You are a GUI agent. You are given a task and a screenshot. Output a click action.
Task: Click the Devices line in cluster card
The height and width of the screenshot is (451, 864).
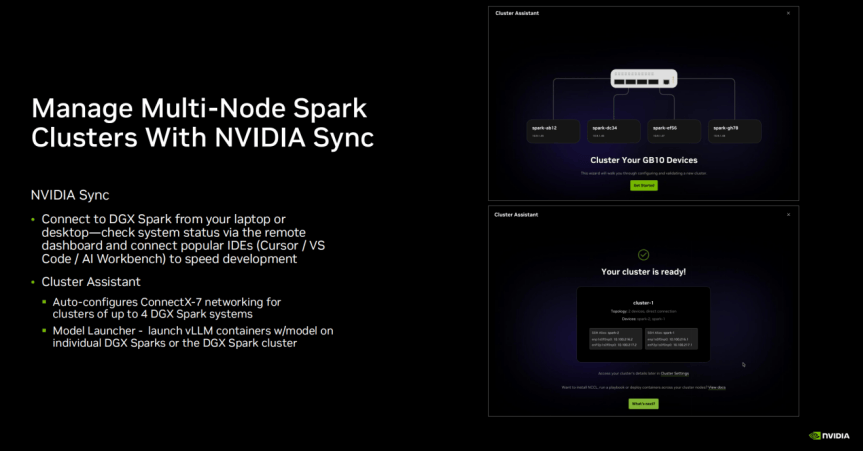(x=644, y=319)
